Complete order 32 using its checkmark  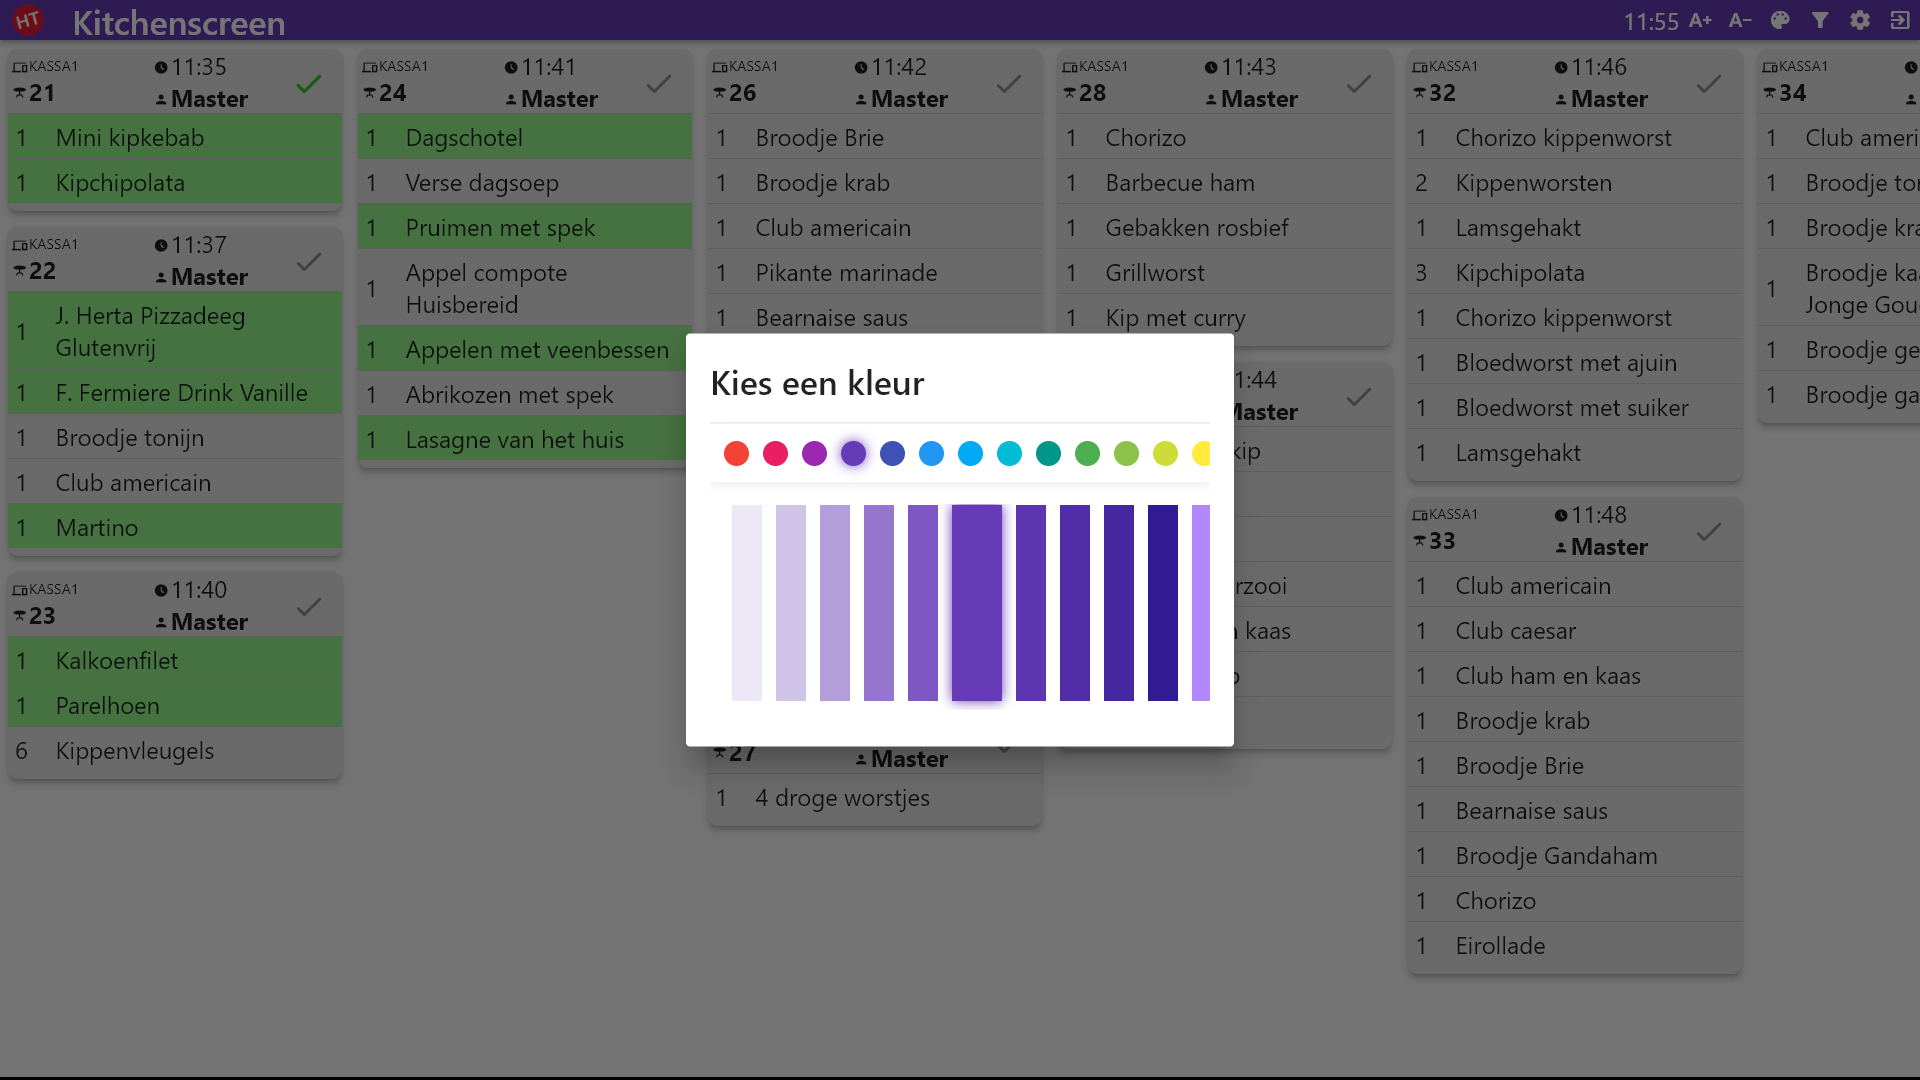(1709, 83)
